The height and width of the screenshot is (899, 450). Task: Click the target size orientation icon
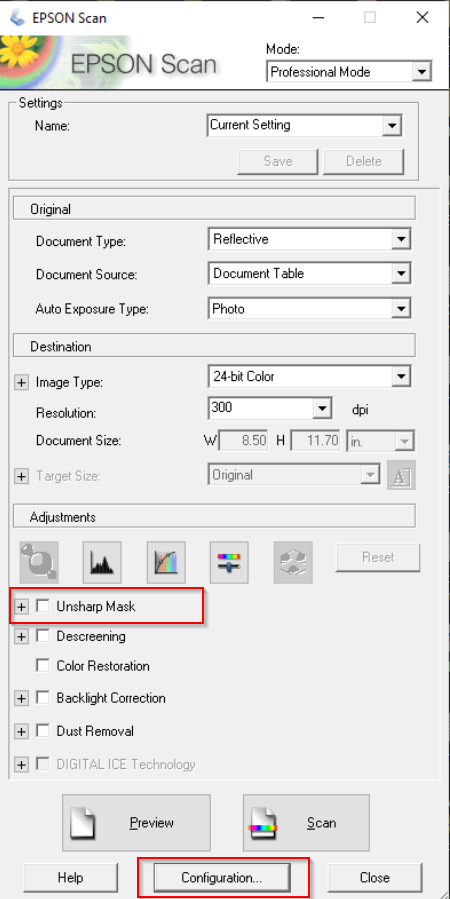[401, 475]
